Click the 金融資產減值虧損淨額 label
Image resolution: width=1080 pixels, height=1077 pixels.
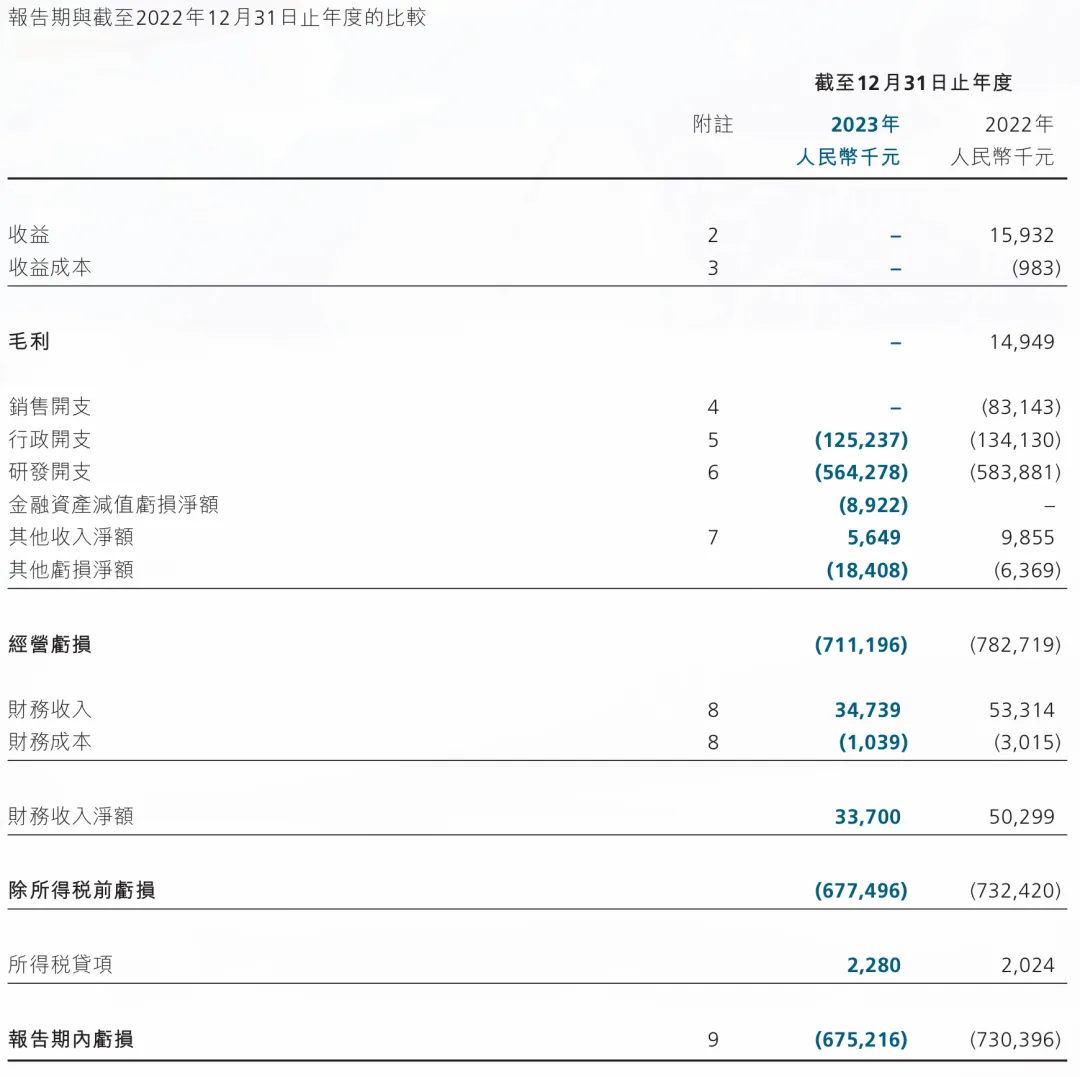pos(113,505)
